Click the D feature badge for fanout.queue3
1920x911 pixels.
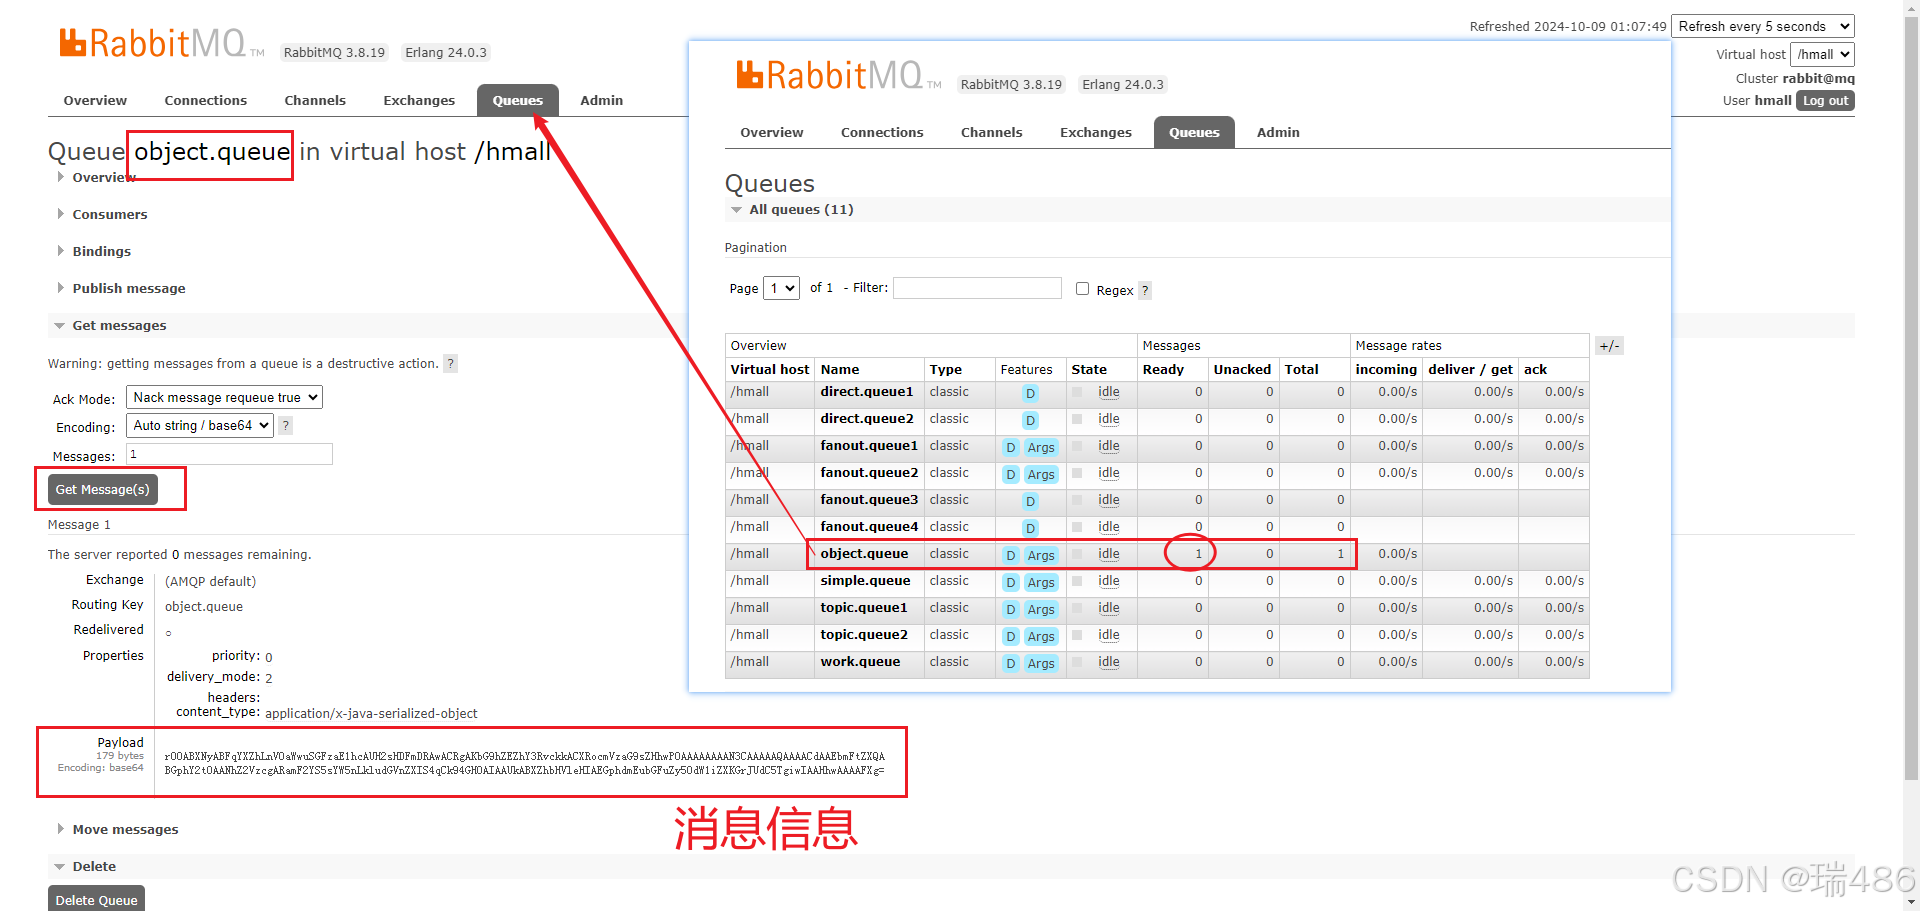(x=1030, y=502)
